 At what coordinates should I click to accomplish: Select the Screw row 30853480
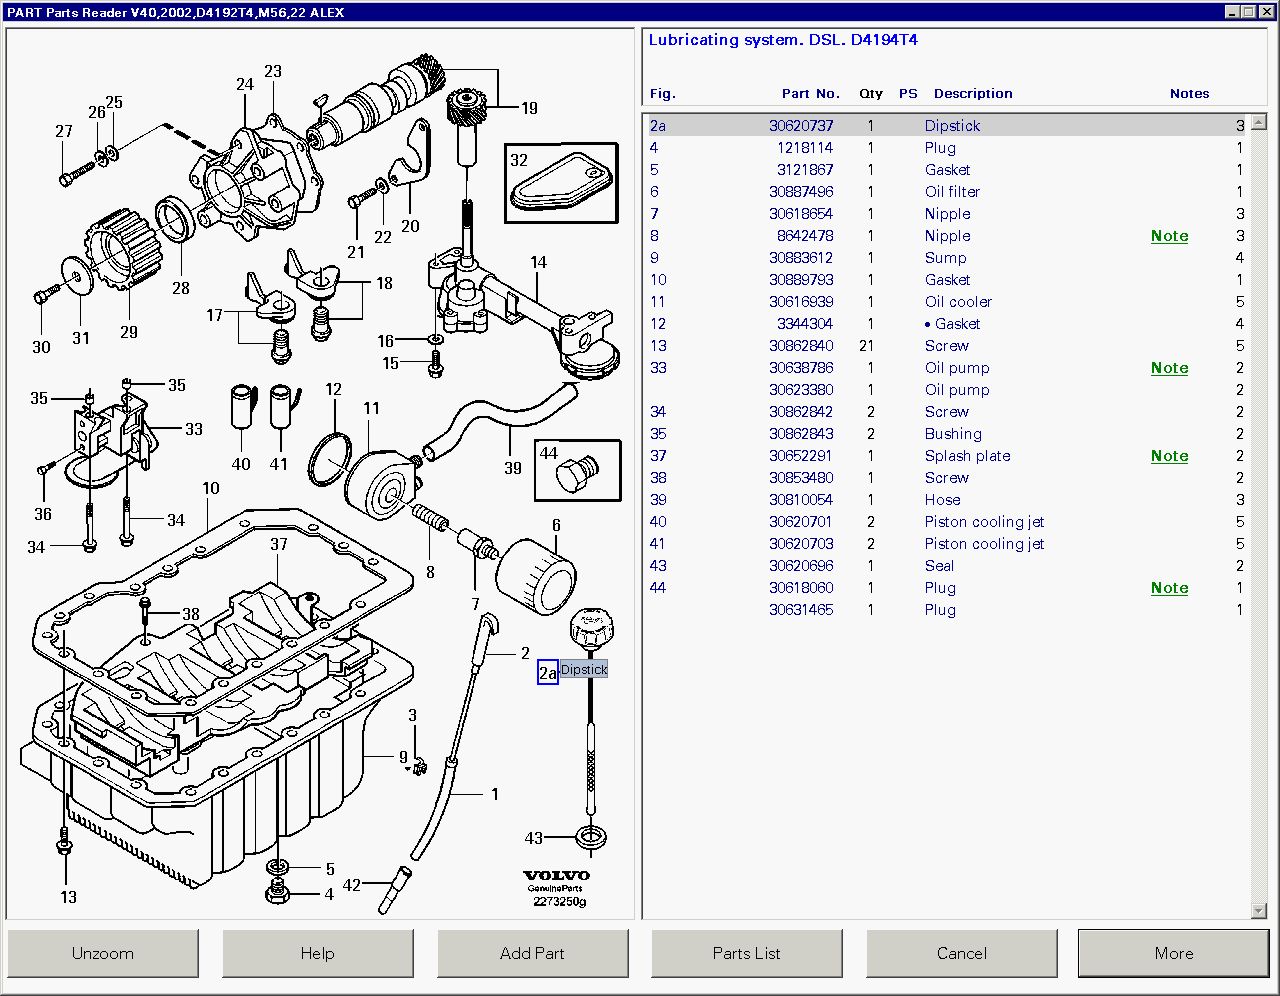[x=946, y=478]
